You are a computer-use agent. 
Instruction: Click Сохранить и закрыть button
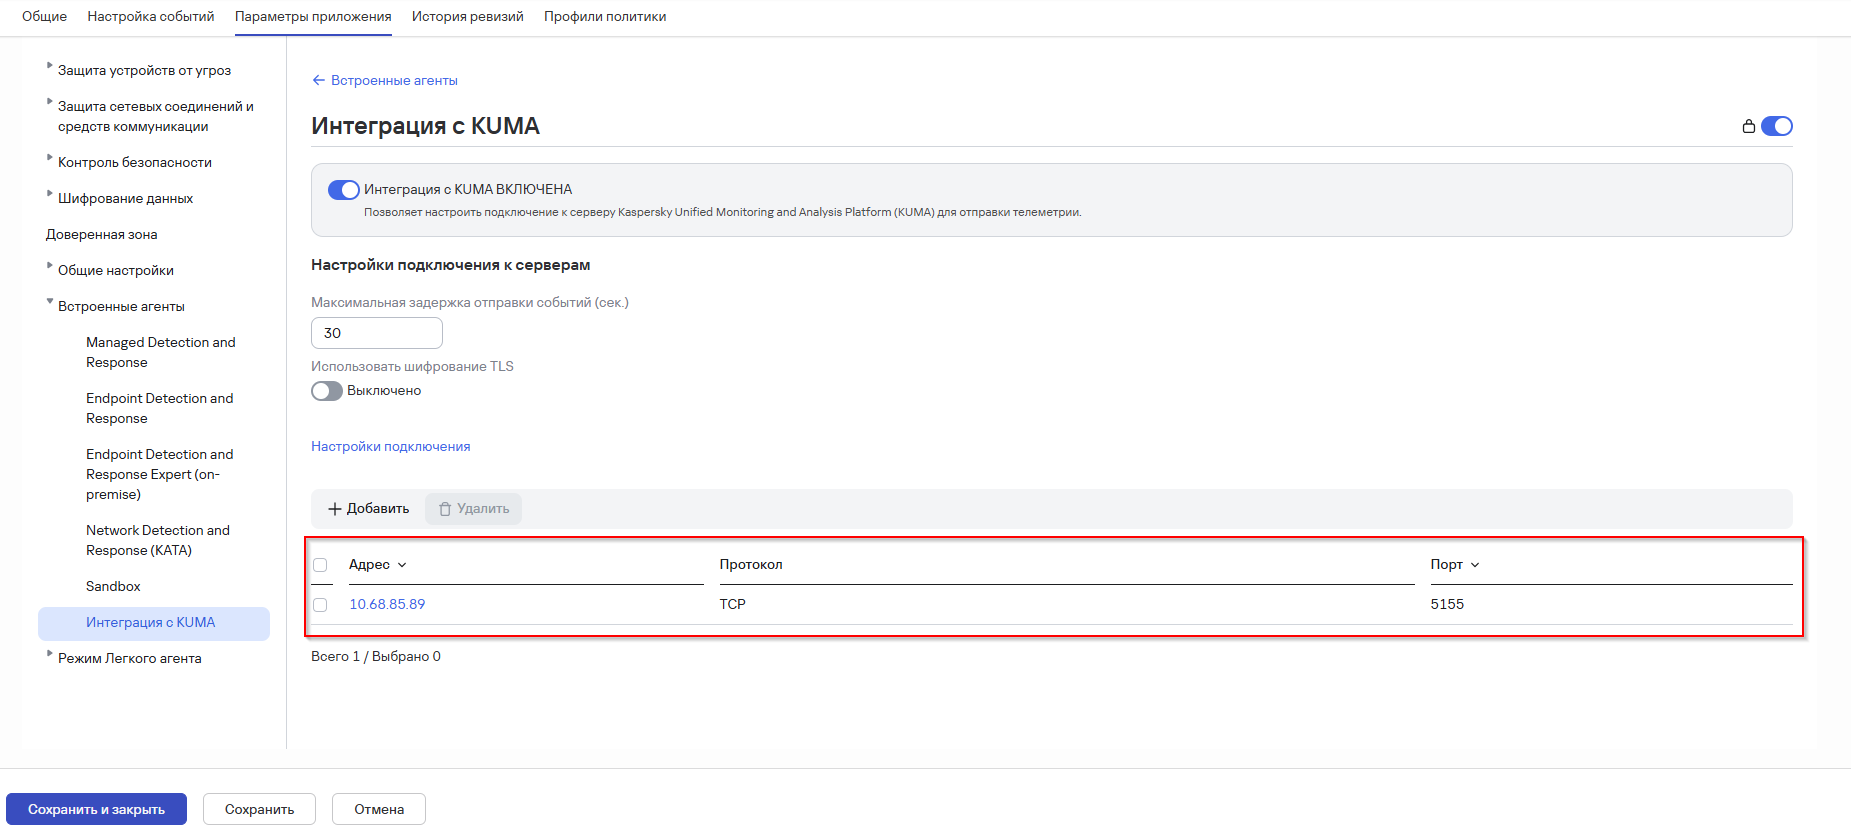[x=96, y=809]
